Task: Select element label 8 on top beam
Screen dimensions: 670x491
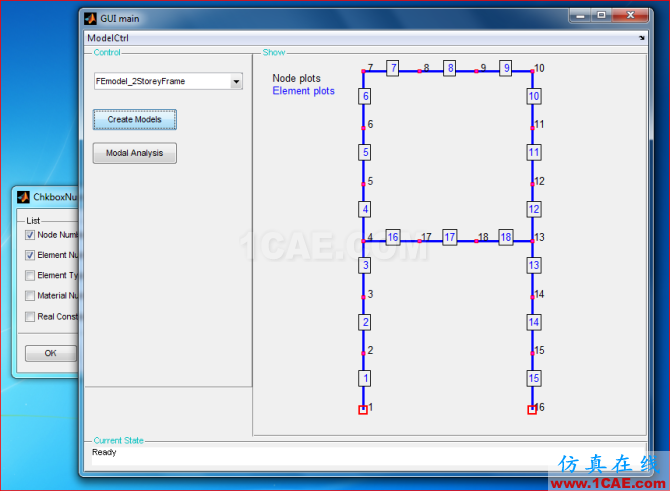Action: 450,68
